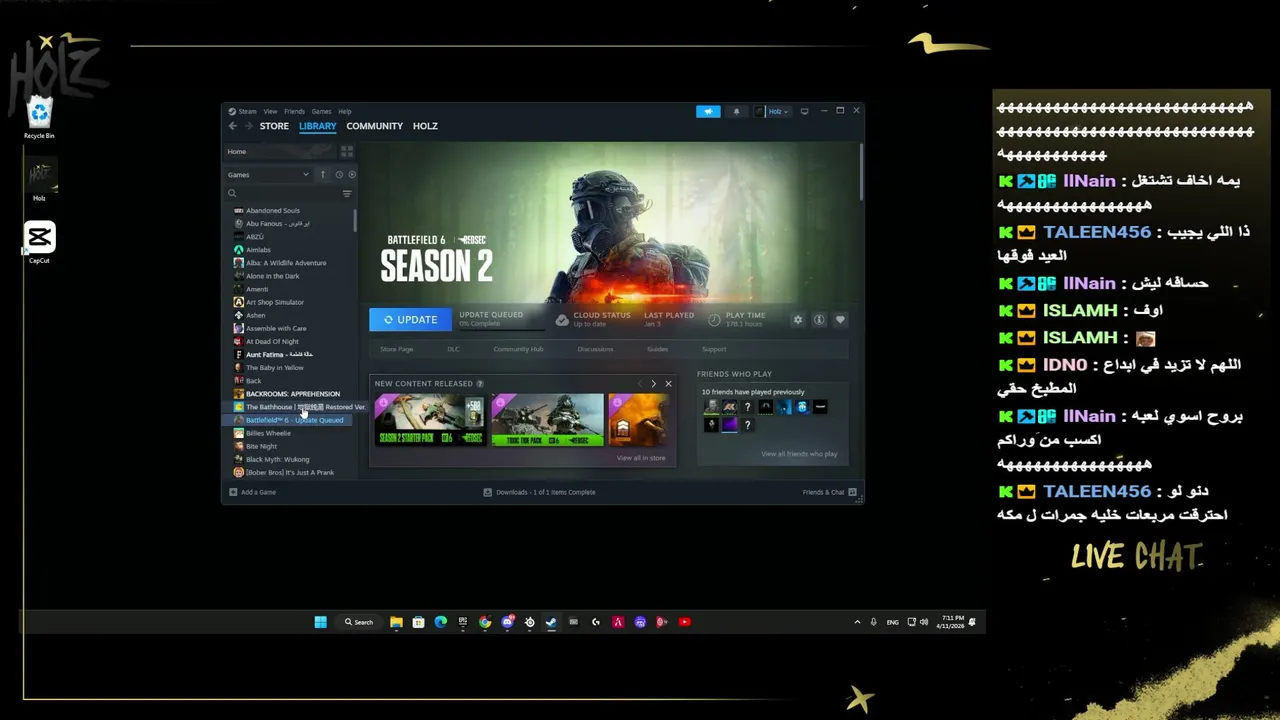This screenshot has height=720, width=1280.
Task: Click View all in store
Action: pos(641,458)
